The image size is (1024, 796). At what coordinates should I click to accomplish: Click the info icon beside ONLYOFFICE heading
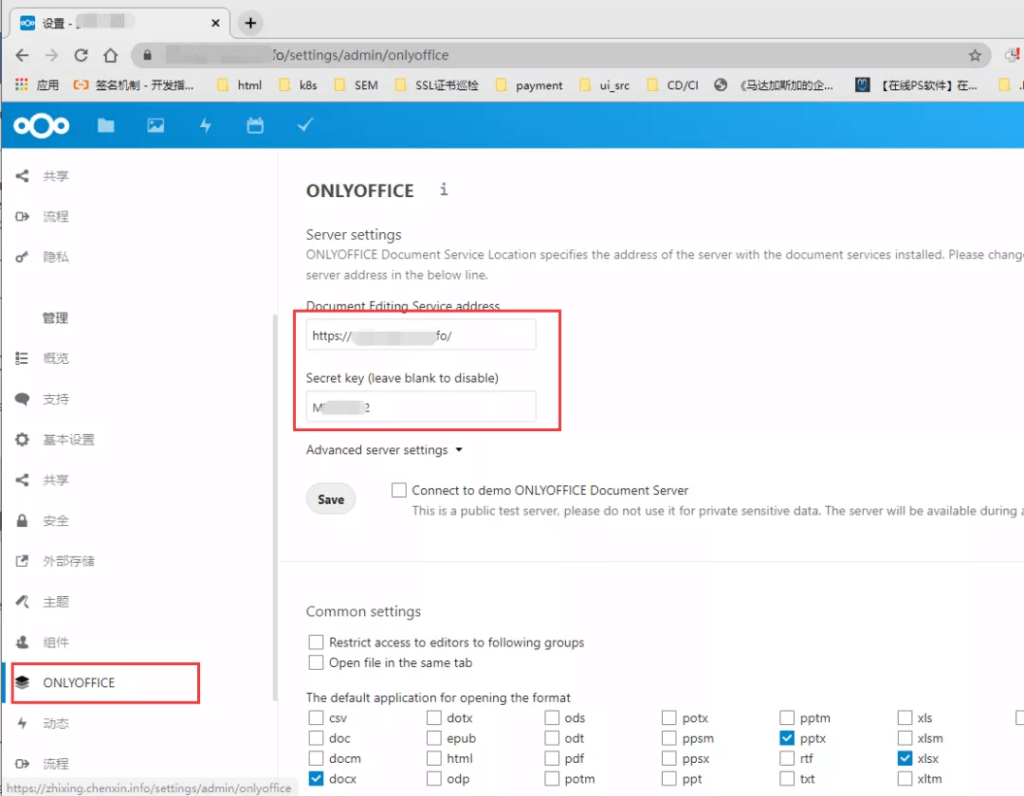[444, 189]
